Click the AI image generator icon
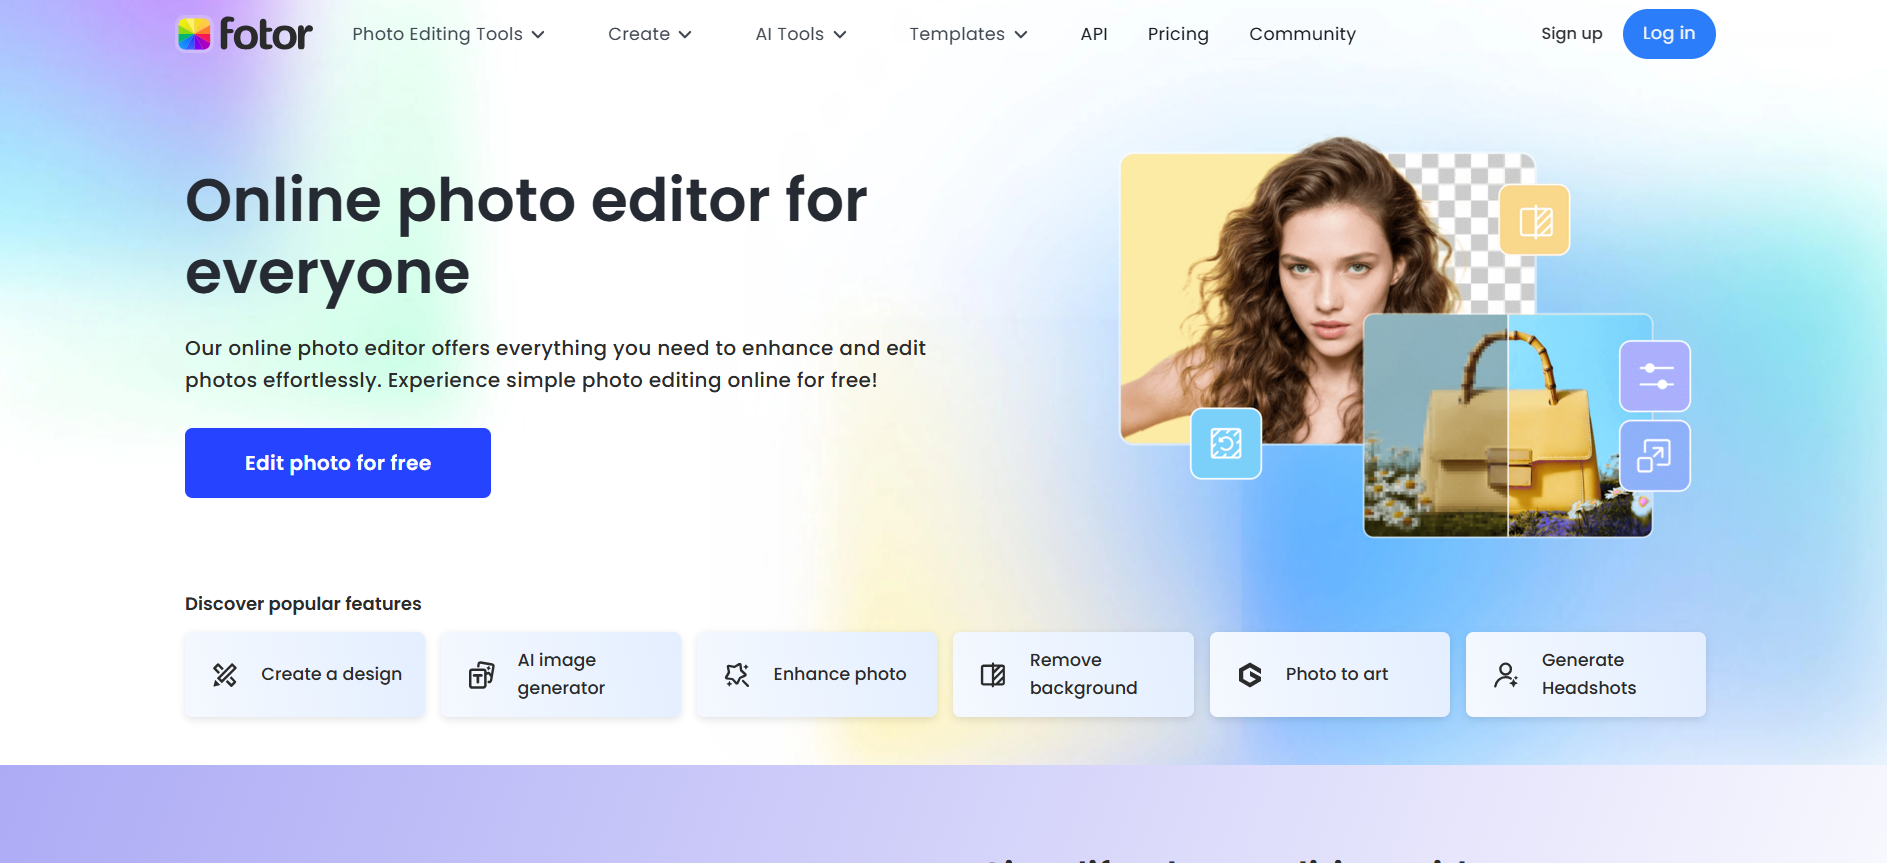Image resolution: width=1887 pixels, height=863 pixels. coord(481,675)
